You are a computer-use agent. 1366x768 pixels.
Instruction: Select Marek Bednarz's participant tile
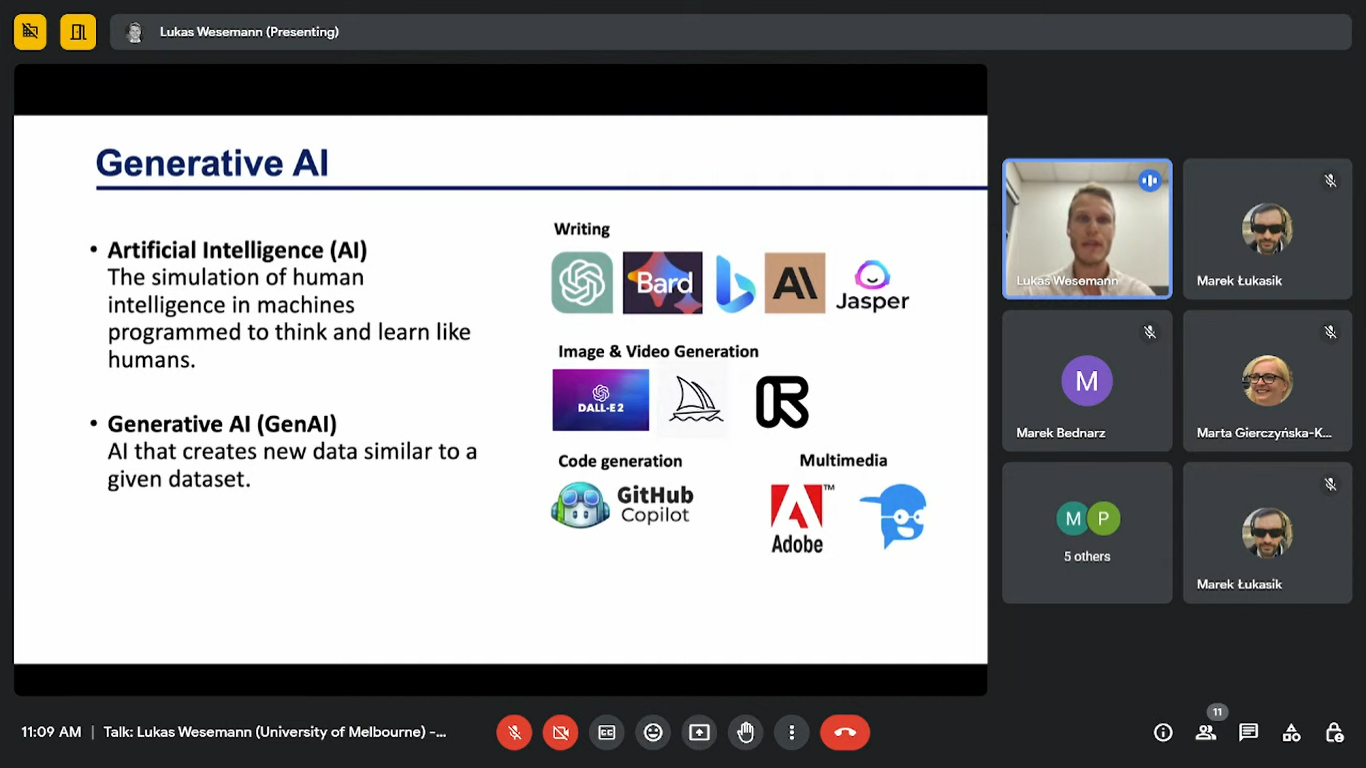(1087, 381)
